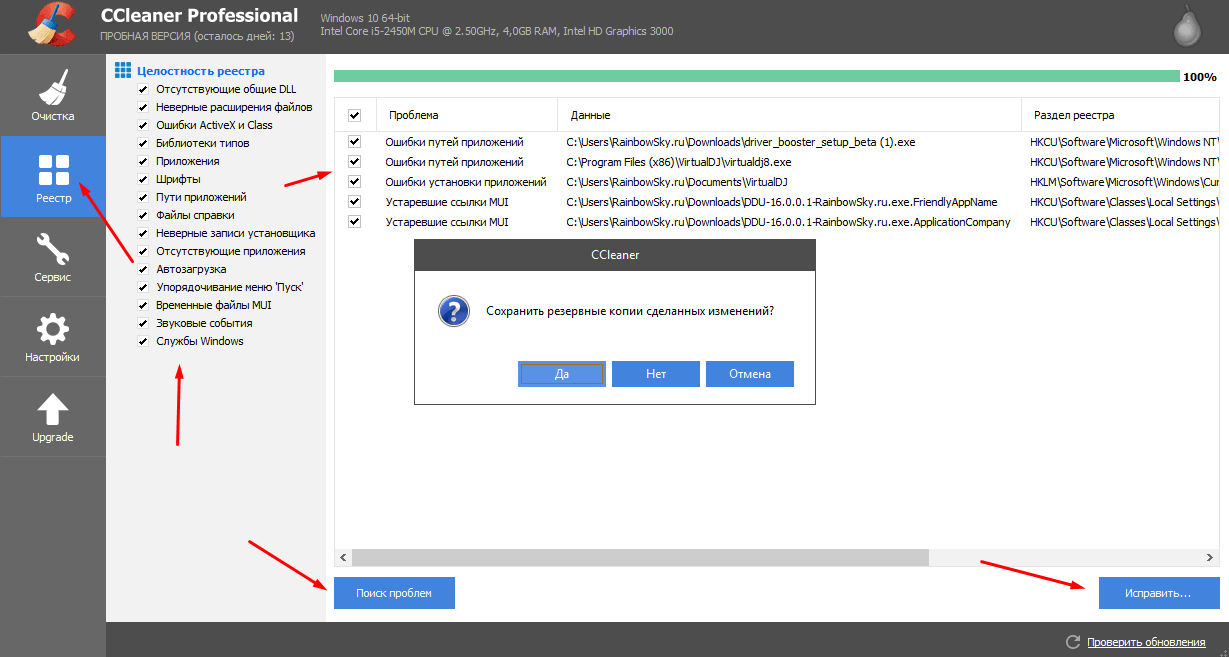Open the Сервис wrench section
This screenshot has height=657, width=1229.
pyautogui.click(x=52, y=257)
